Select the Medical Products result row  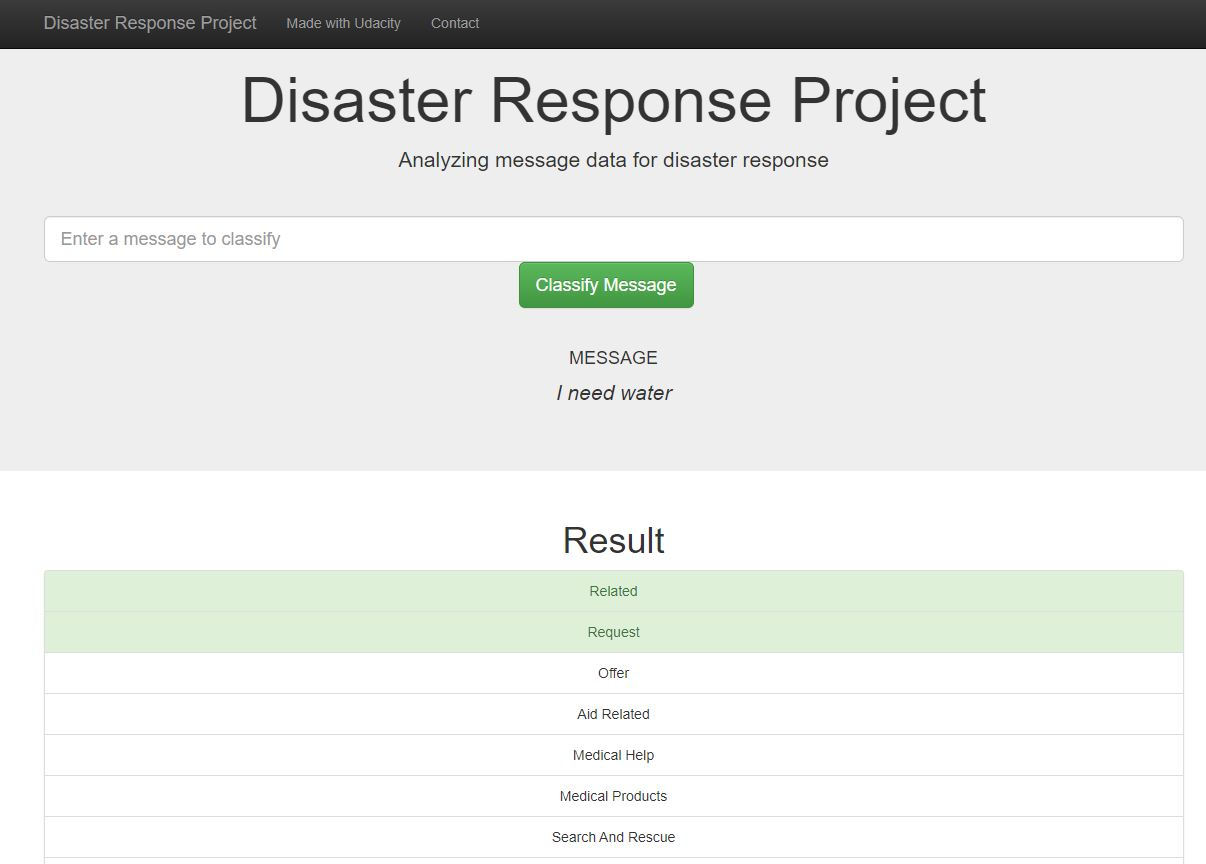point(613,796)
